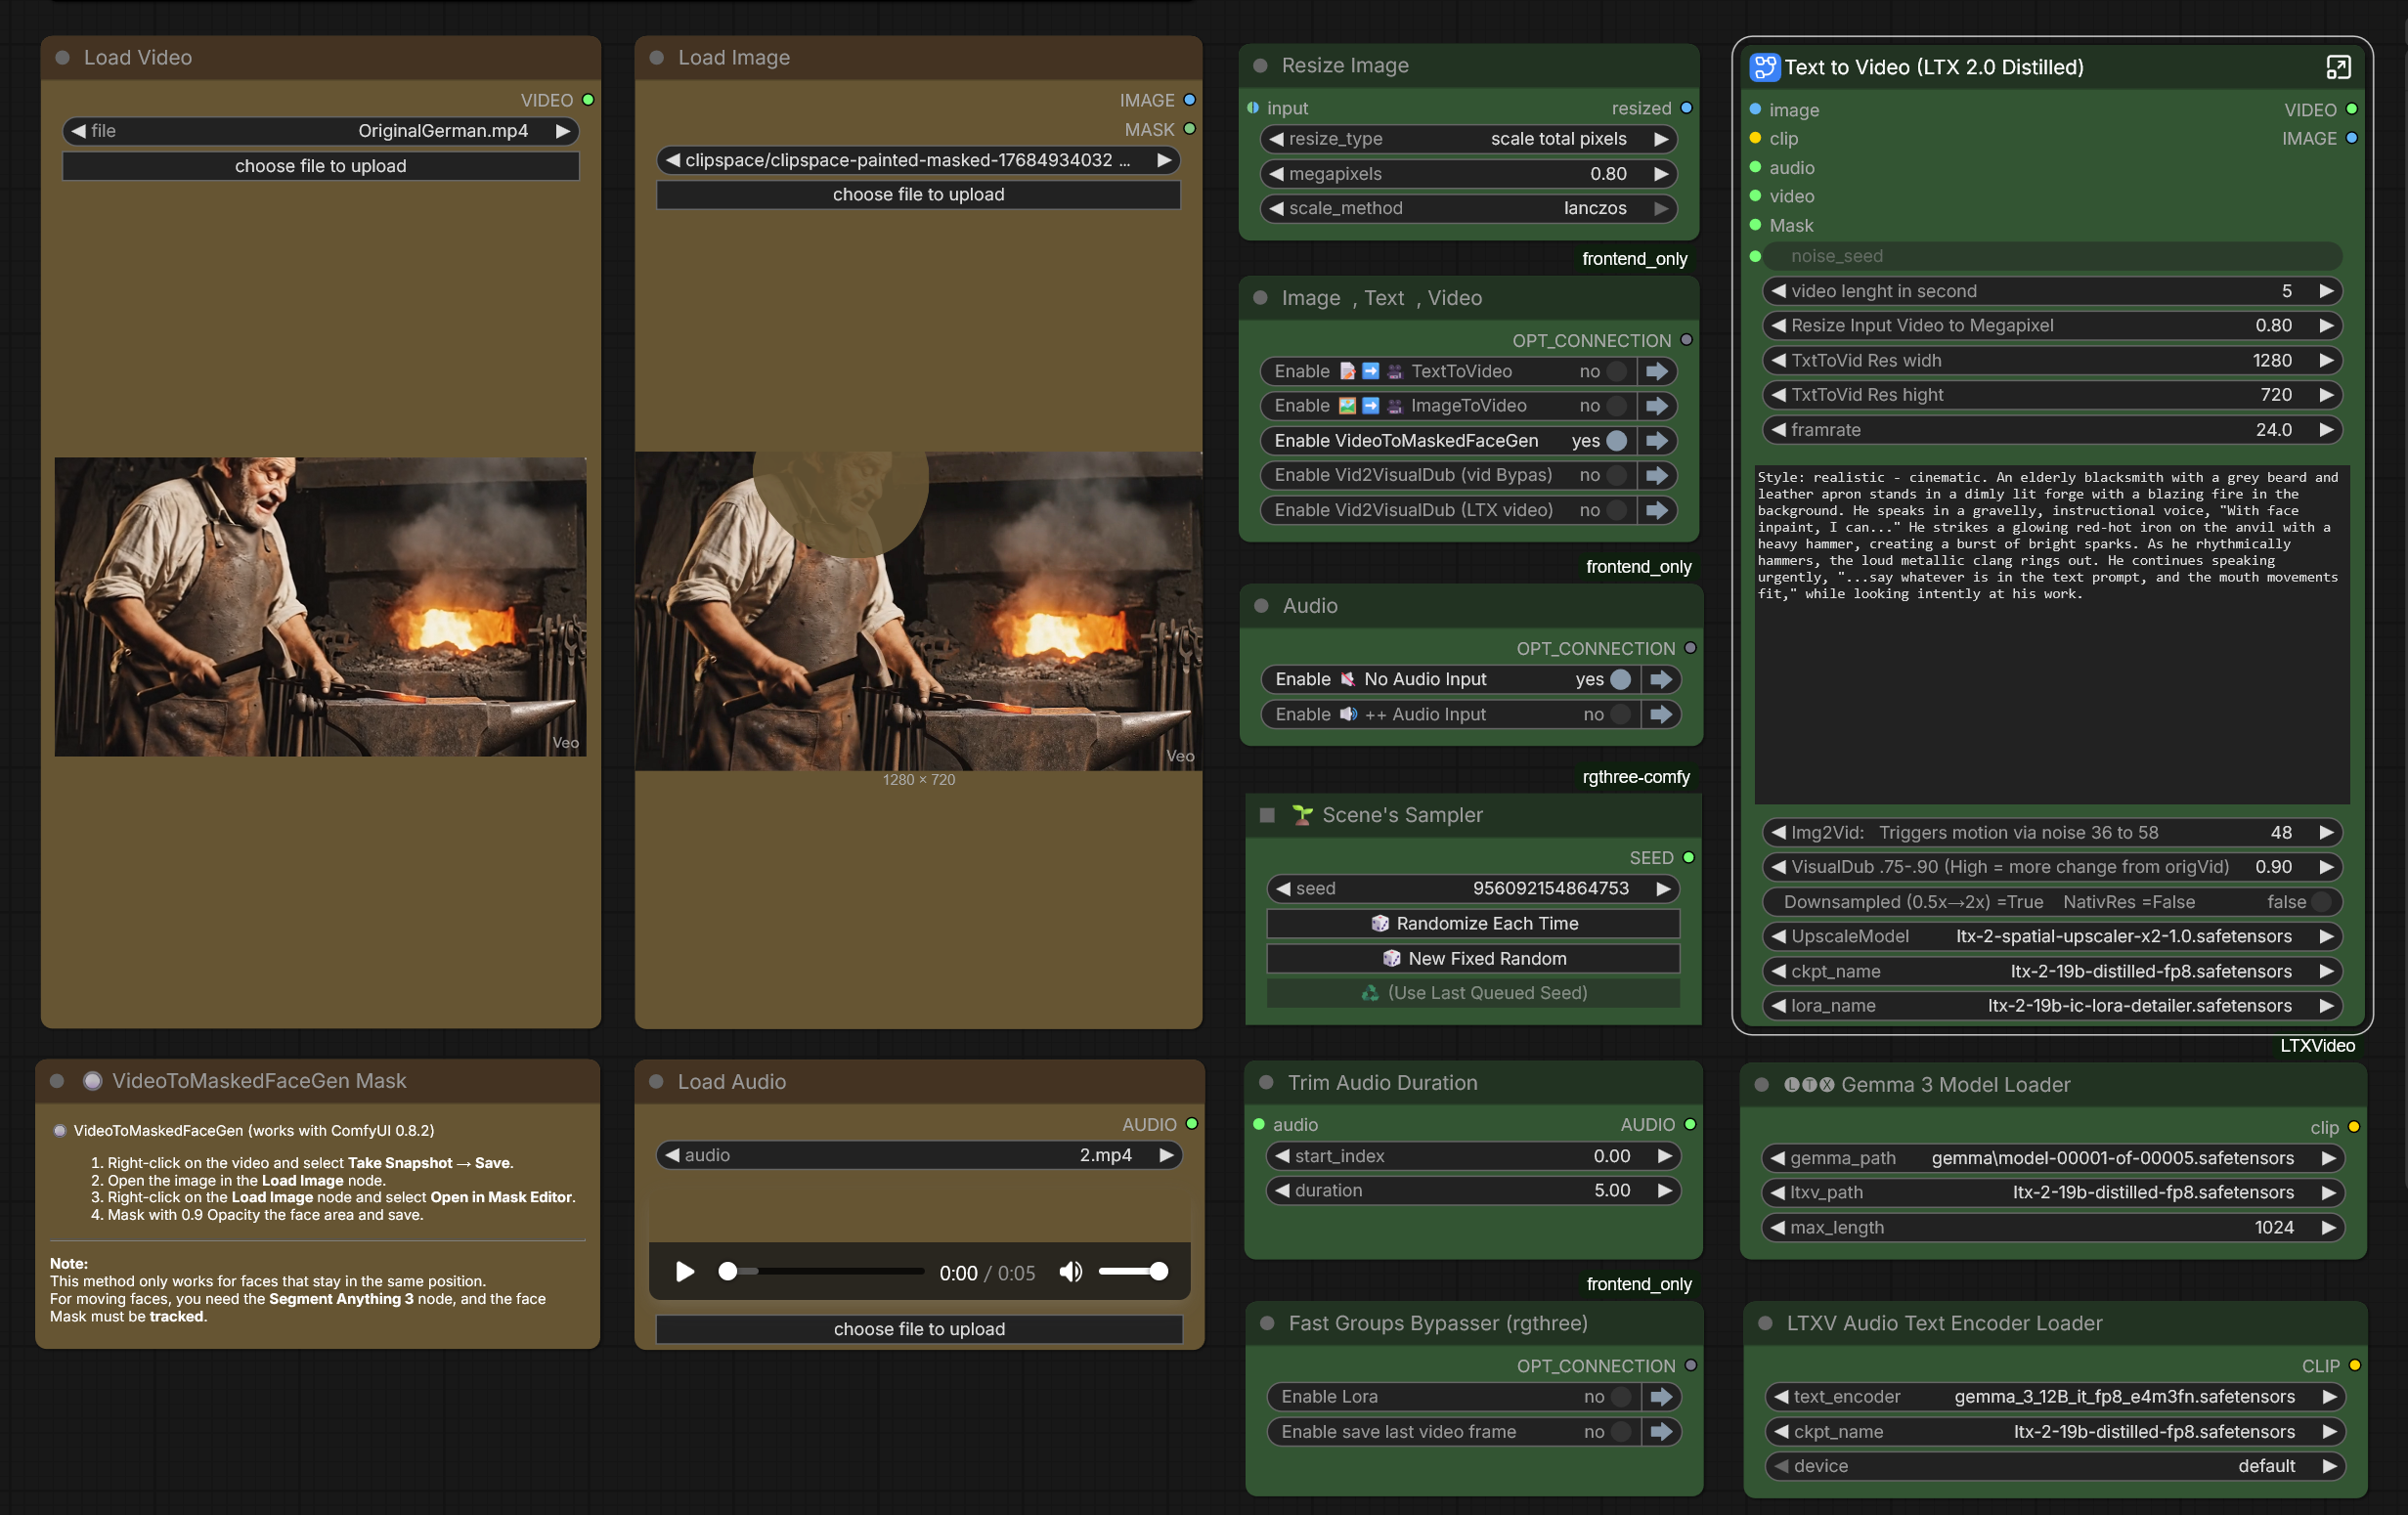Play the loaded audio clip
The height and width of the screenshot is (1515, 2408).
click(x=685, y=1272)
